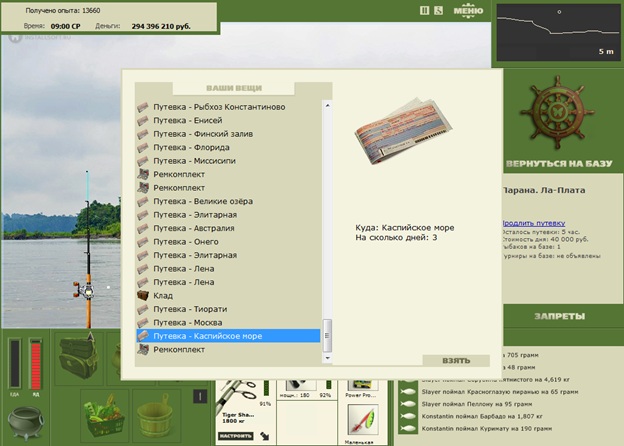Open the МЕНЮ menu
This screenshot has width=624, height=446.
468,11
